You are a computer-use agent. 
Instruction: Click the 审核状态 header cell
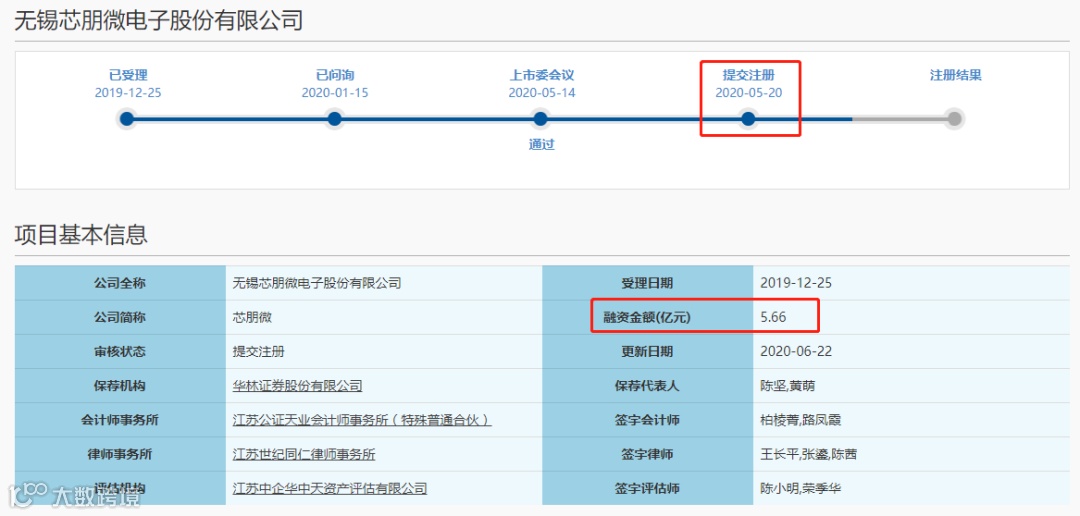pos(120,351)
